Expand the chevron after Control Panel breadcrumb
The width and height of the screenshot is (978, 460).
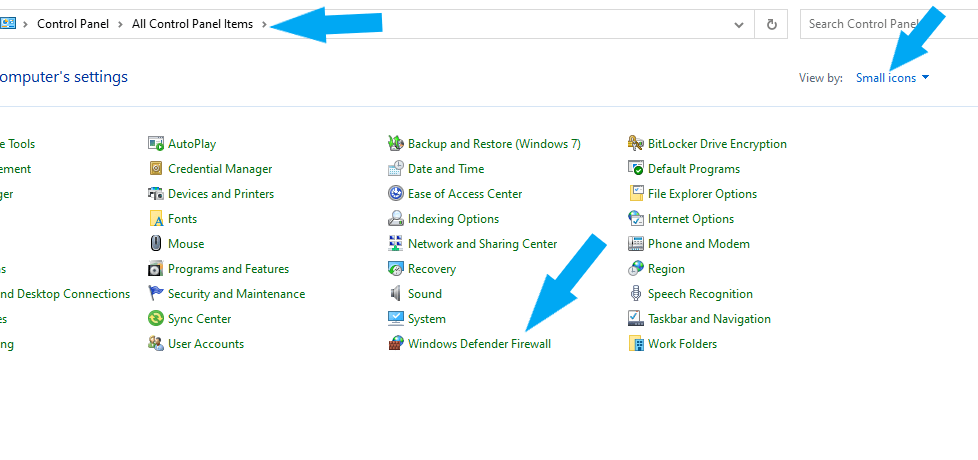120,24
